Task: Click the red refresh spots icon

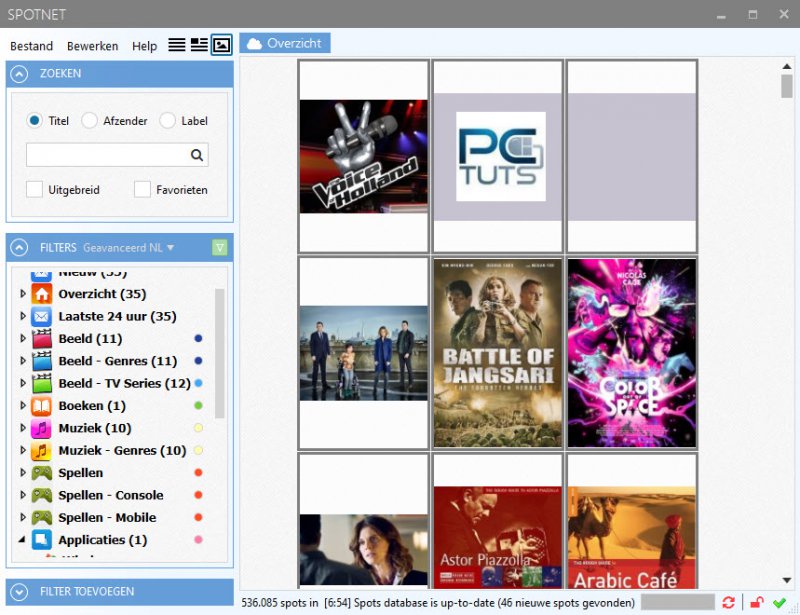Action: (x=728, y=602)
